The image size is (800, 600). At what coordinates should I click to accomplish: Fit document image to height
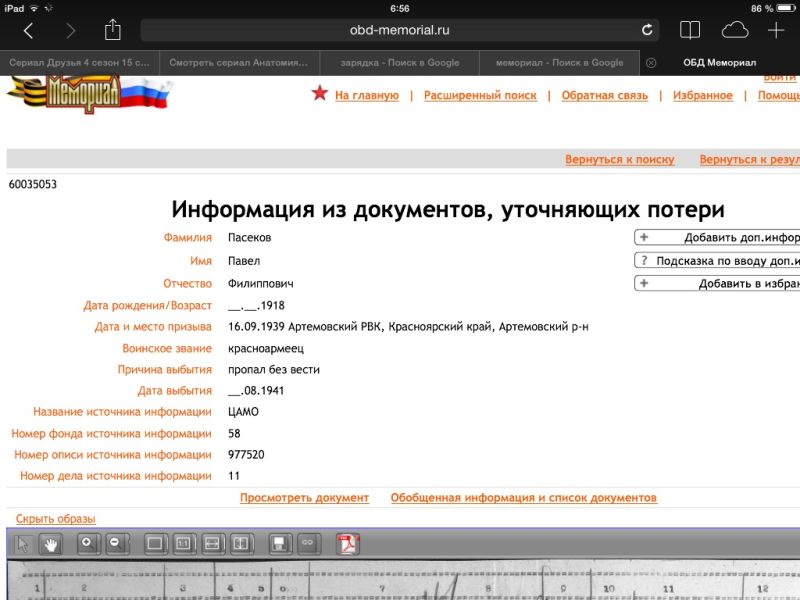[x=241, y=543]
